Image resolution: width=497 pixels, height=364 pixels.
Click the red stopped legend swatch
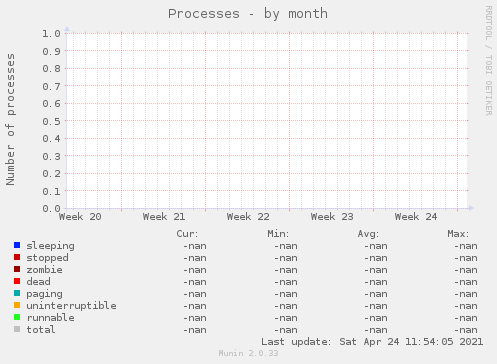[x=17, y=257]
